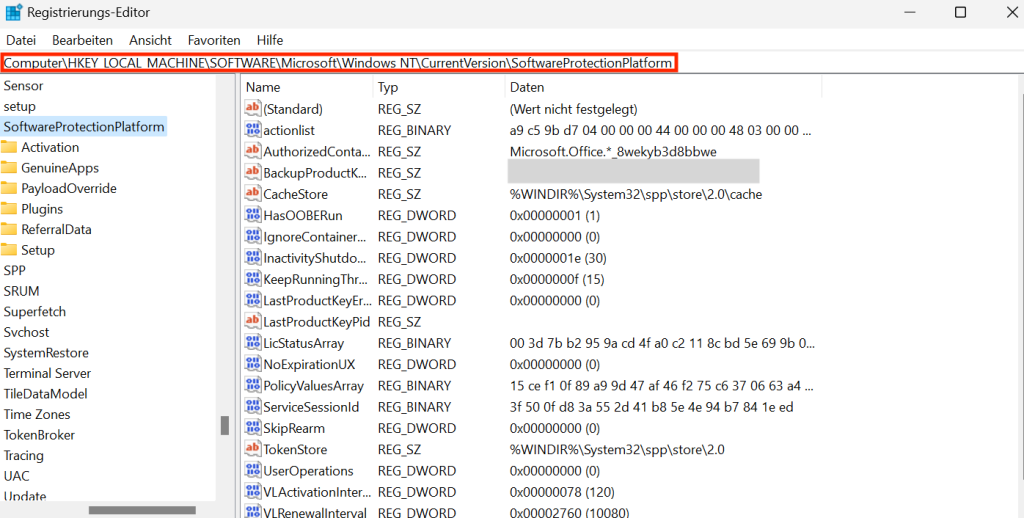
Task: Select the TokenStore string value icon
Action: (x=252, y=449)
